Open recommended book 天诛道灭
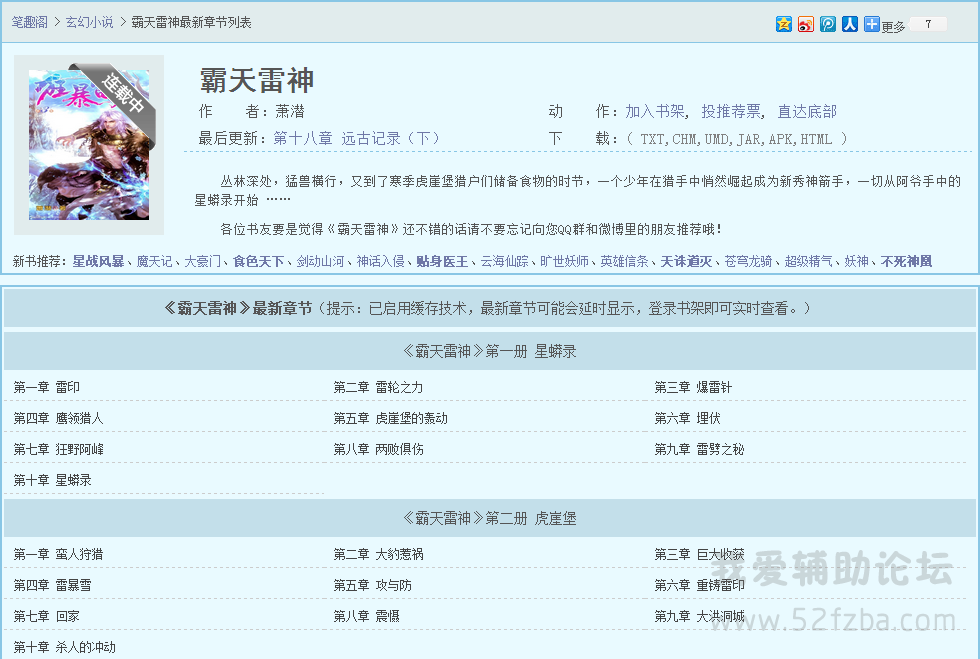Viewport: 980px width, 659px height. [x=686, y=261]
